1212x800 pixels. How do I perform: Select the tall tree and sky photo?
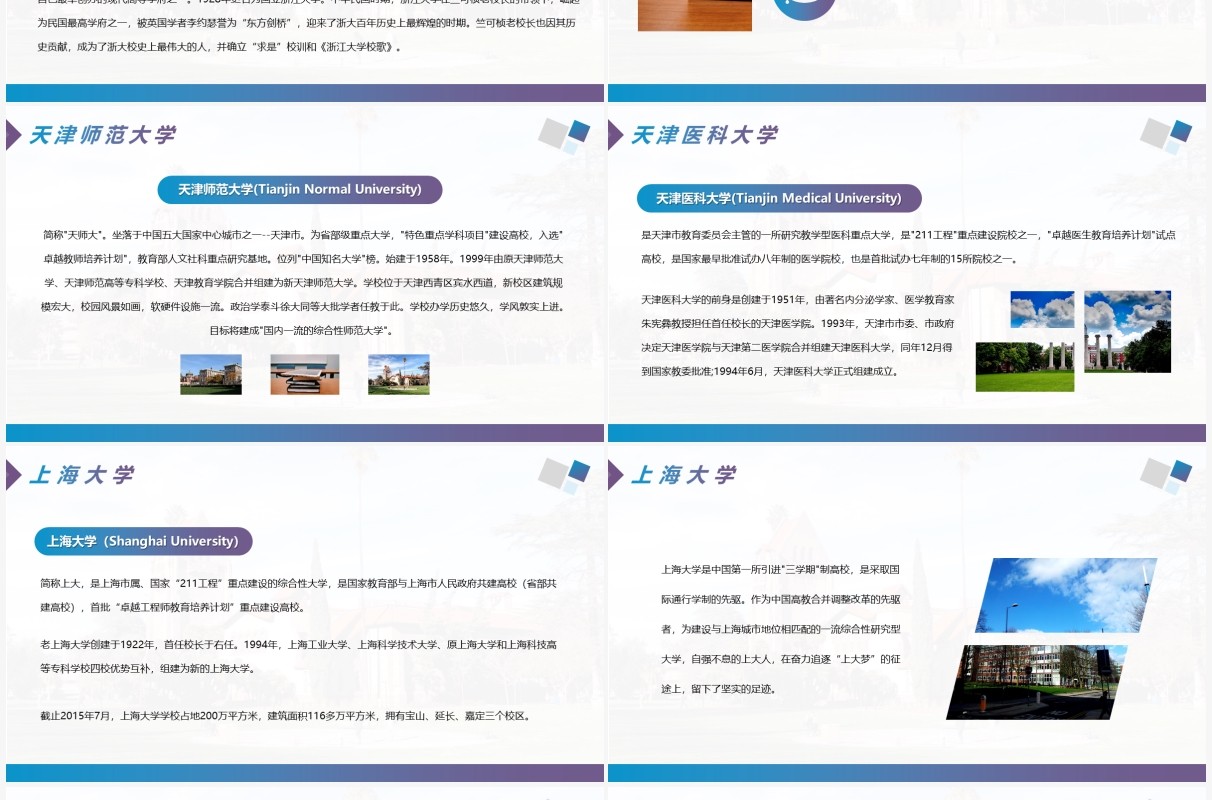click(1127, 332)
